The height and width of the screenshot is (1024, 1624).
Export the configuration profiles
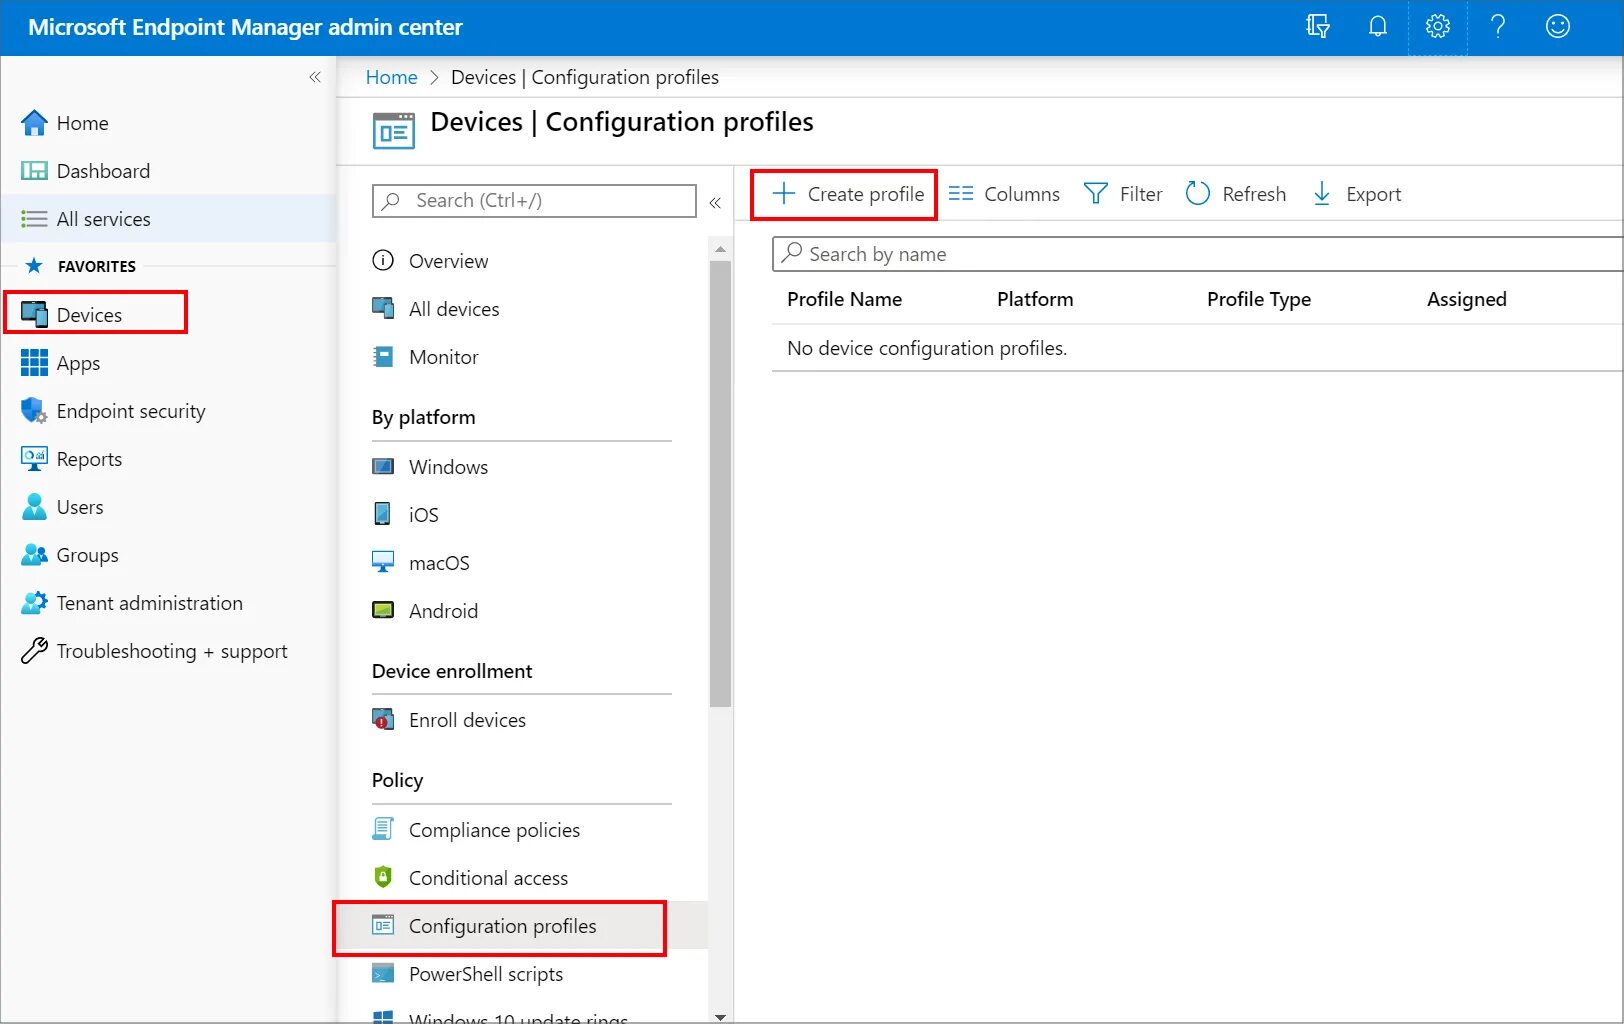click(1356, 194)
